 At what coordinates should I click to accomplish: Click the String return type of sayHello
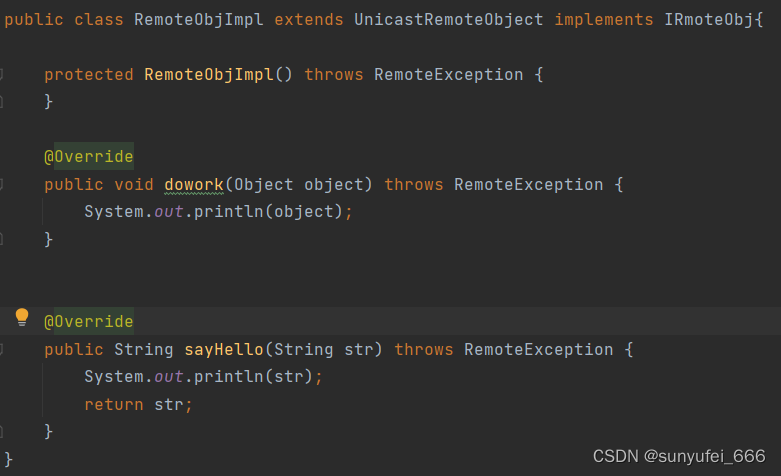click(143, 349)
